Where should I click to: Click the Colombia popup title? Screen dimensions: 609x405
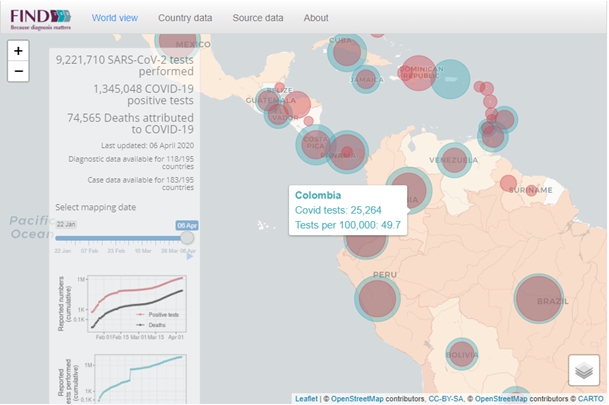point(318,195)
